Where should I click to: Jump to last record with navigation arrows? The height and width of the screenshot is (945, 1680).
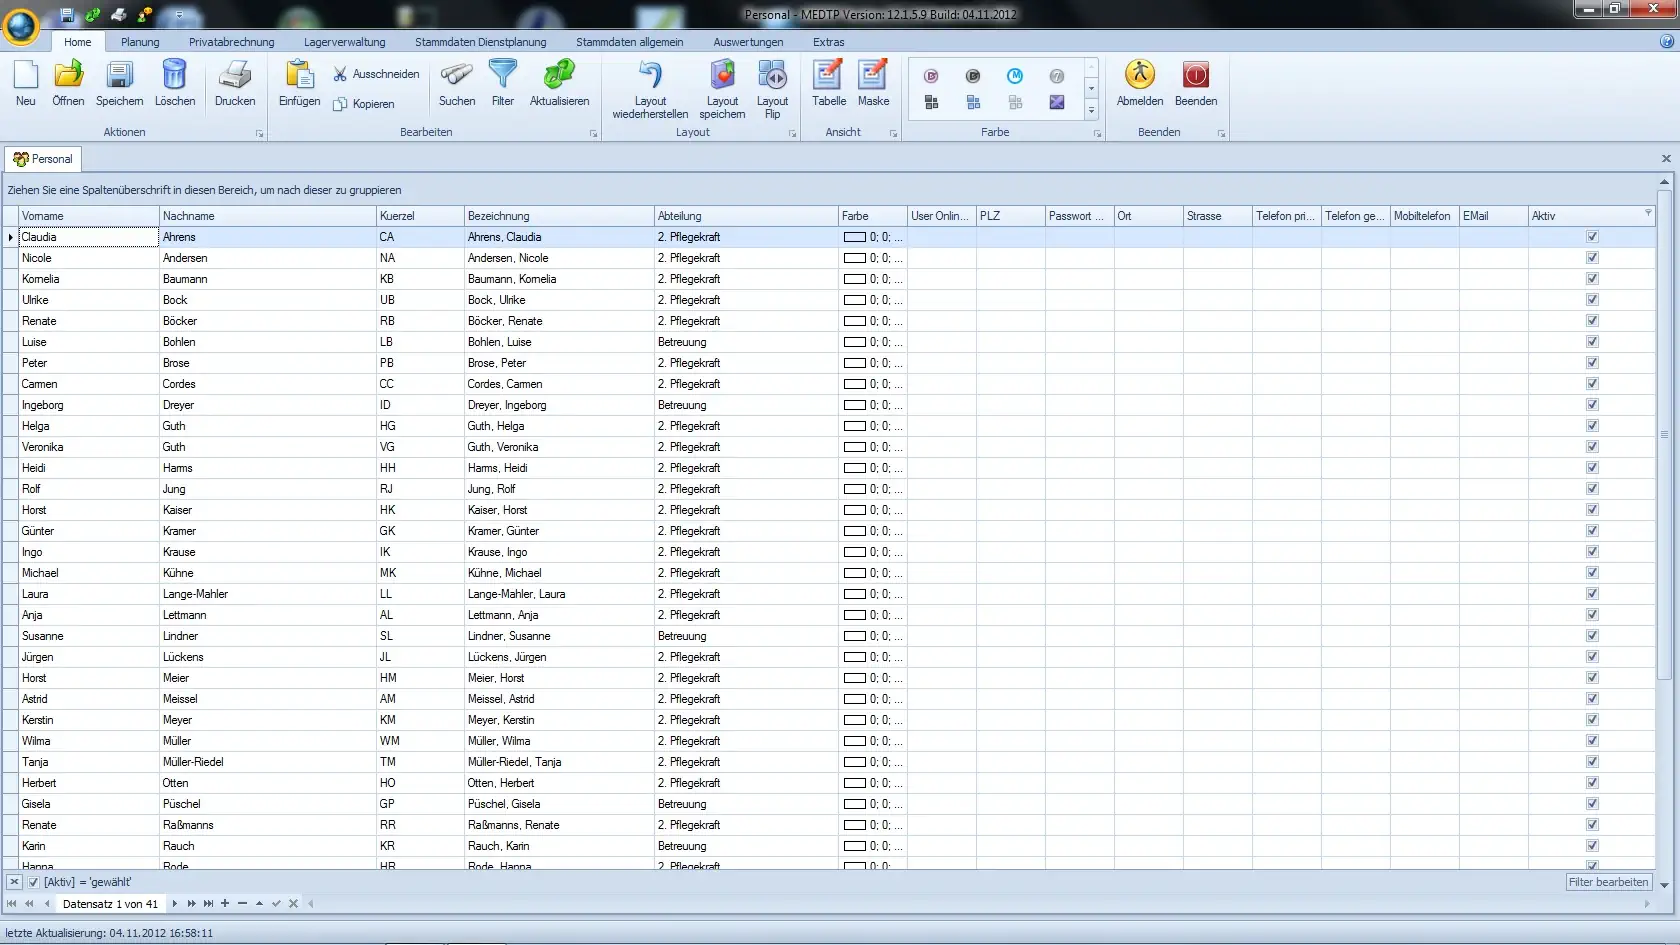tap(207, 904)
